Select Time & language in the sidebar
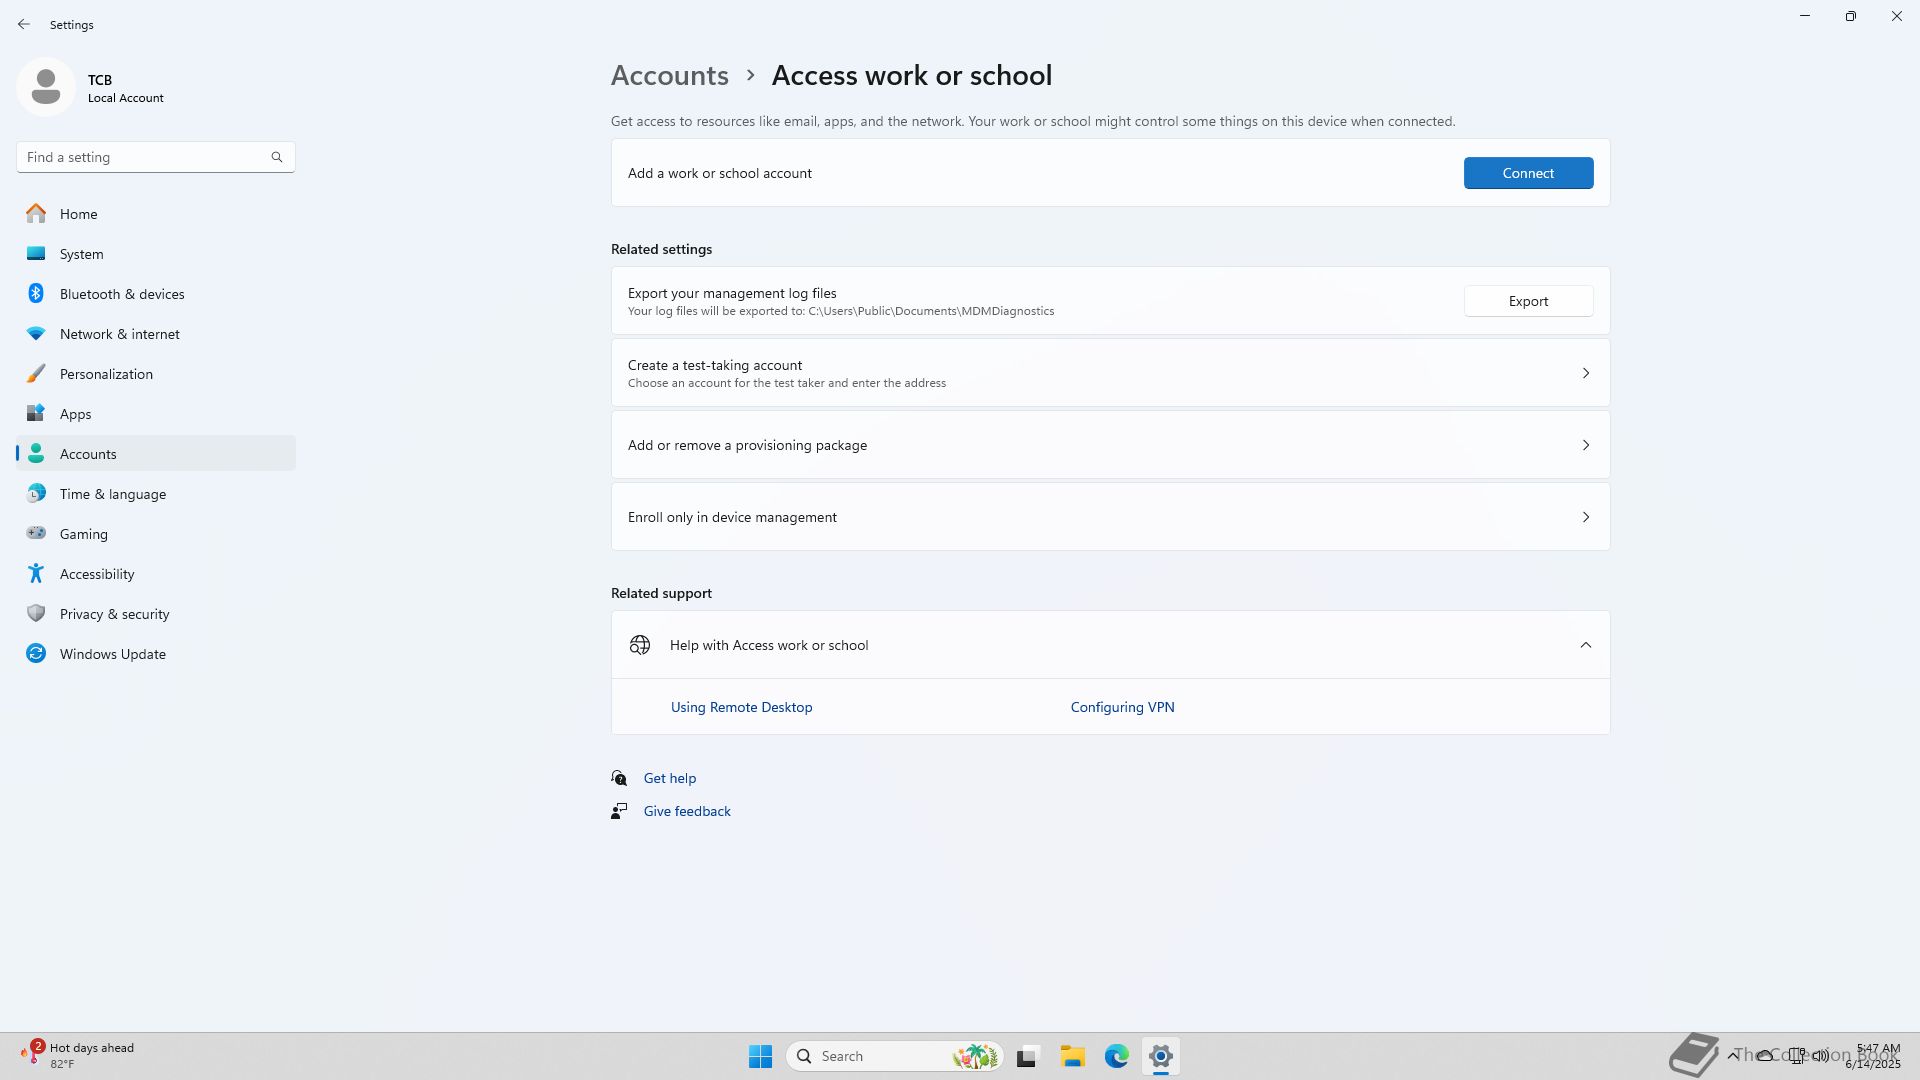1920x1080 pixels. click(112, 494)
